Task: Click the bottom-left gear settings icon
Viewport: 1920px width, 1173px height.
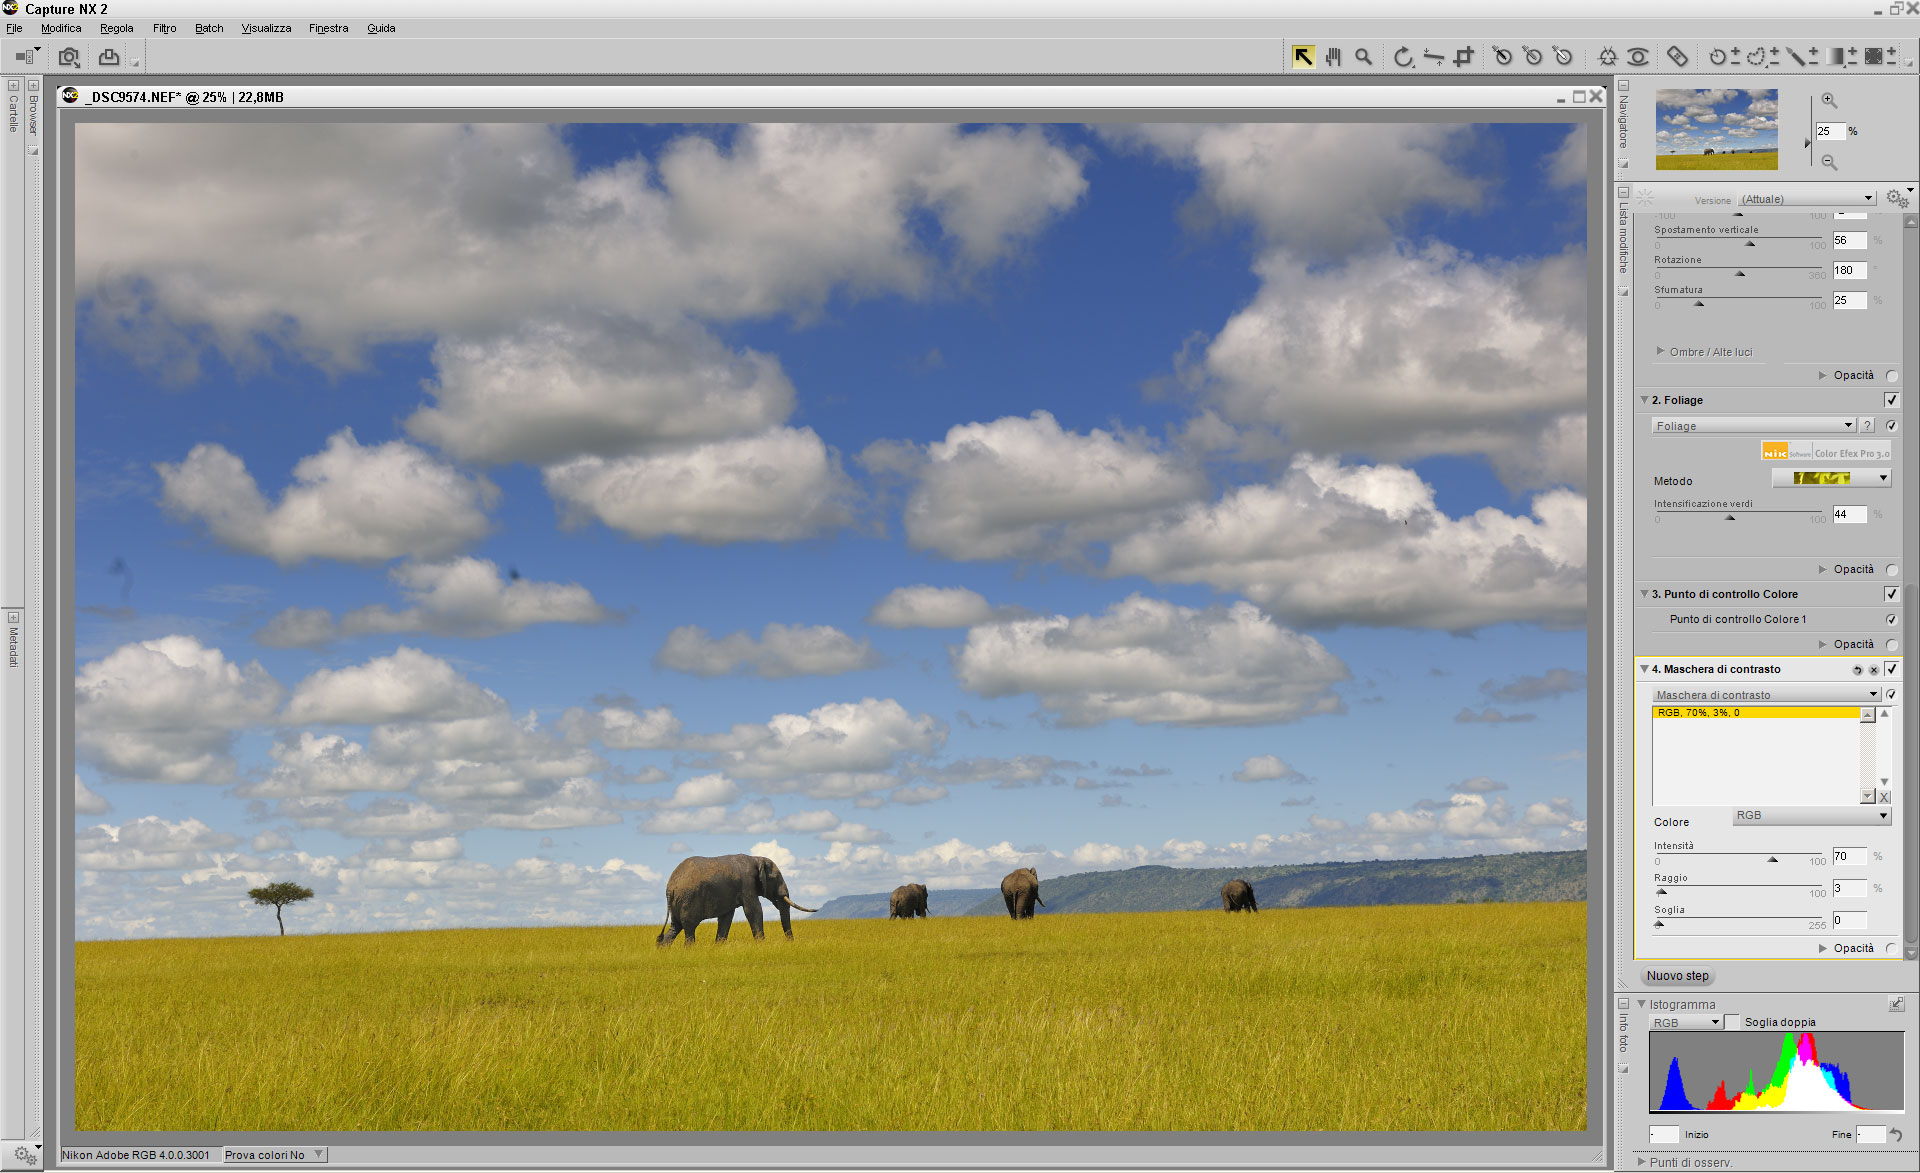Action: coord(25,1155)
